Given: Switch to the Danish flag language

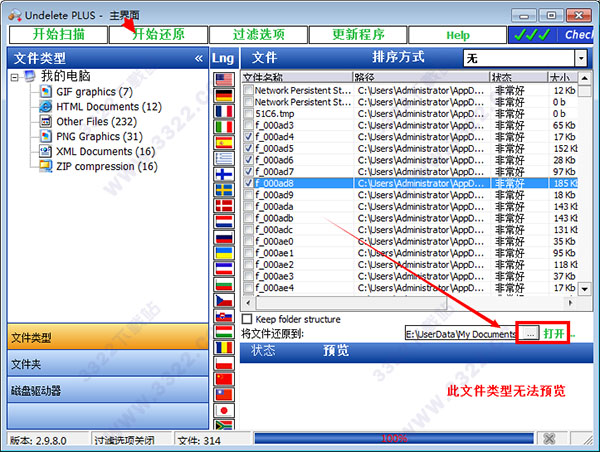Looking at the screenshot, I should (224, 206).
